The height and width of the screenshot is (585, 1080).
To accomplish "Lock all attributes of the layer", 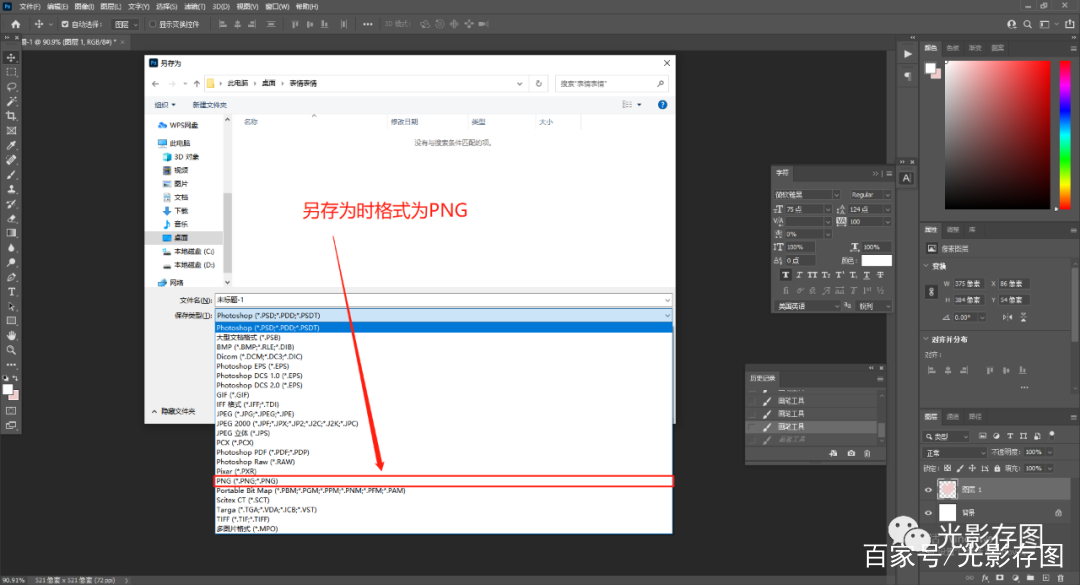I will coord(997,469).
